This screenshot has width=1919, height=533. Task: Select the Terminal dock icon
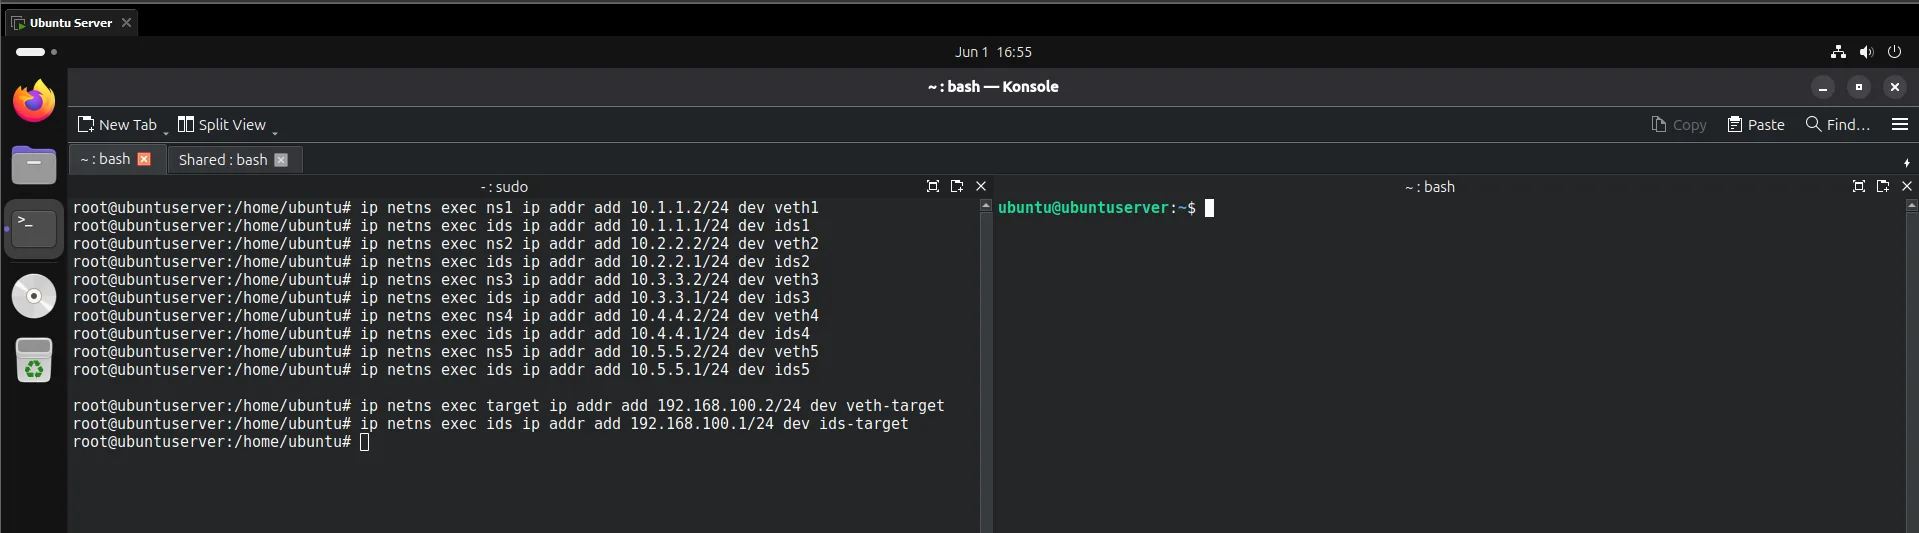coord(34,229)
